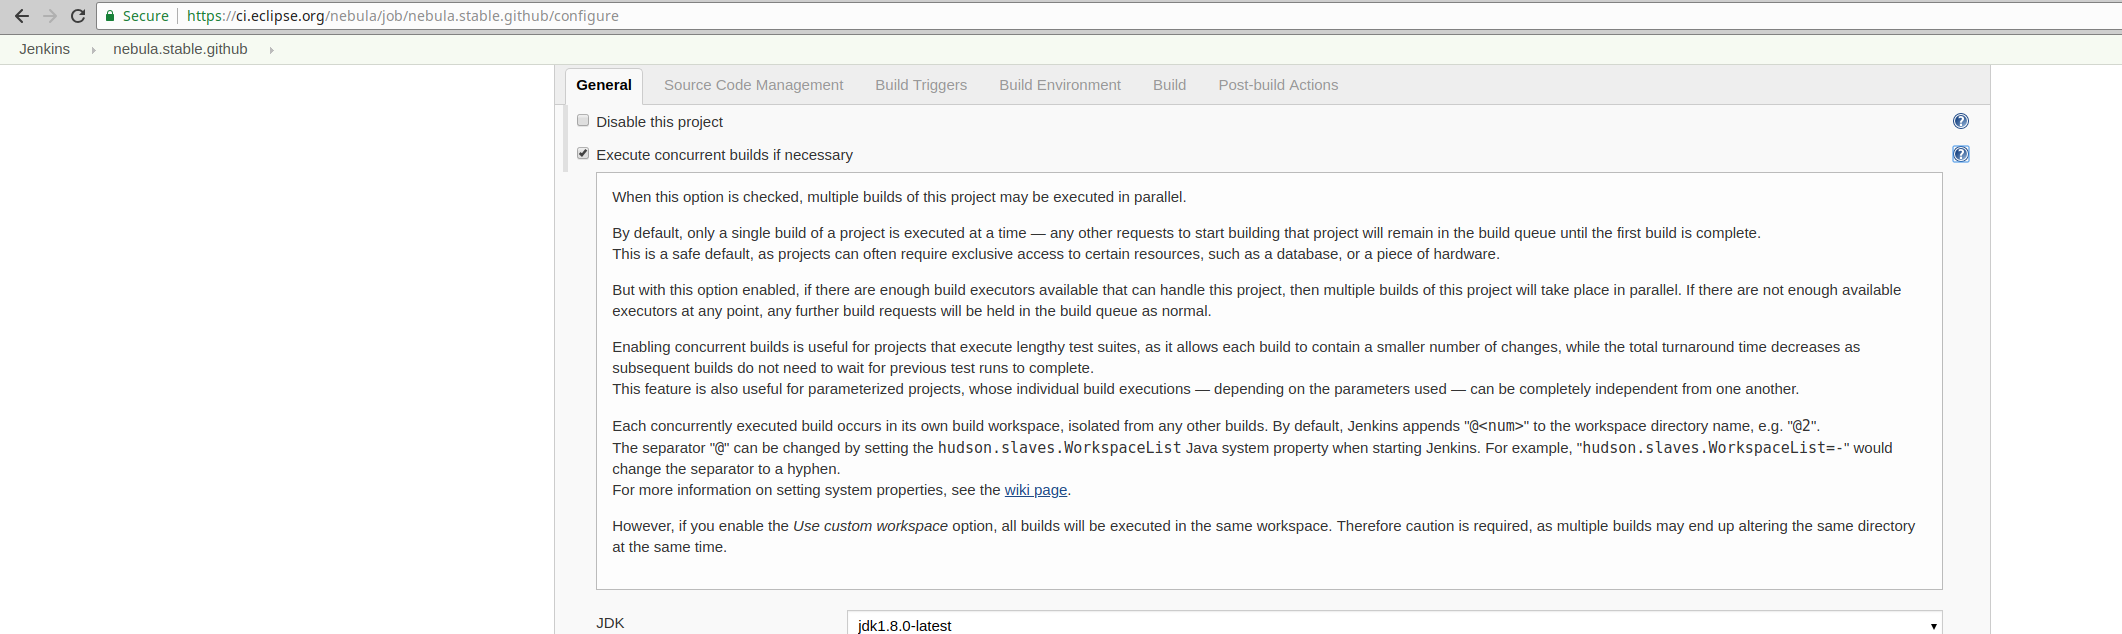Expand the breadcrumb arrow after Jenkins
Image resolution: width=2122 pixels, height=634 pixels.
[x=93, y=50]
